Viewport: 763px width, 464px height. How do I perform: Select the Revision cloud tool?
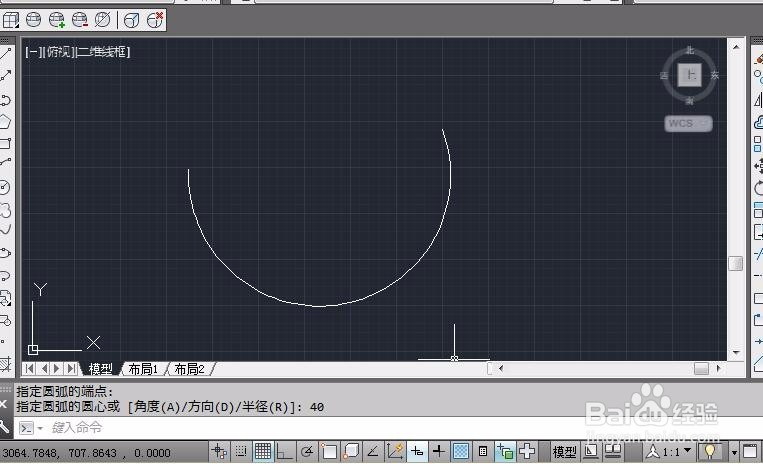(x=6, y=210)
